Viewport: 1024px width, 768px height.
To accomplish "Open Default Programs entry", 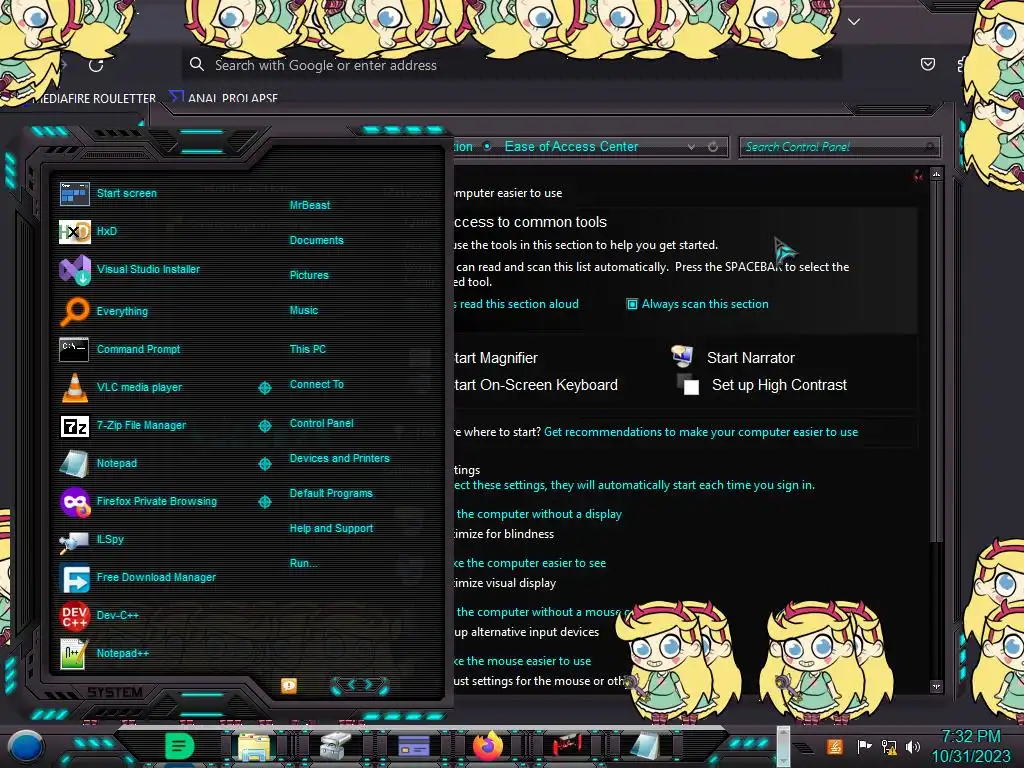I will point(330,494).
